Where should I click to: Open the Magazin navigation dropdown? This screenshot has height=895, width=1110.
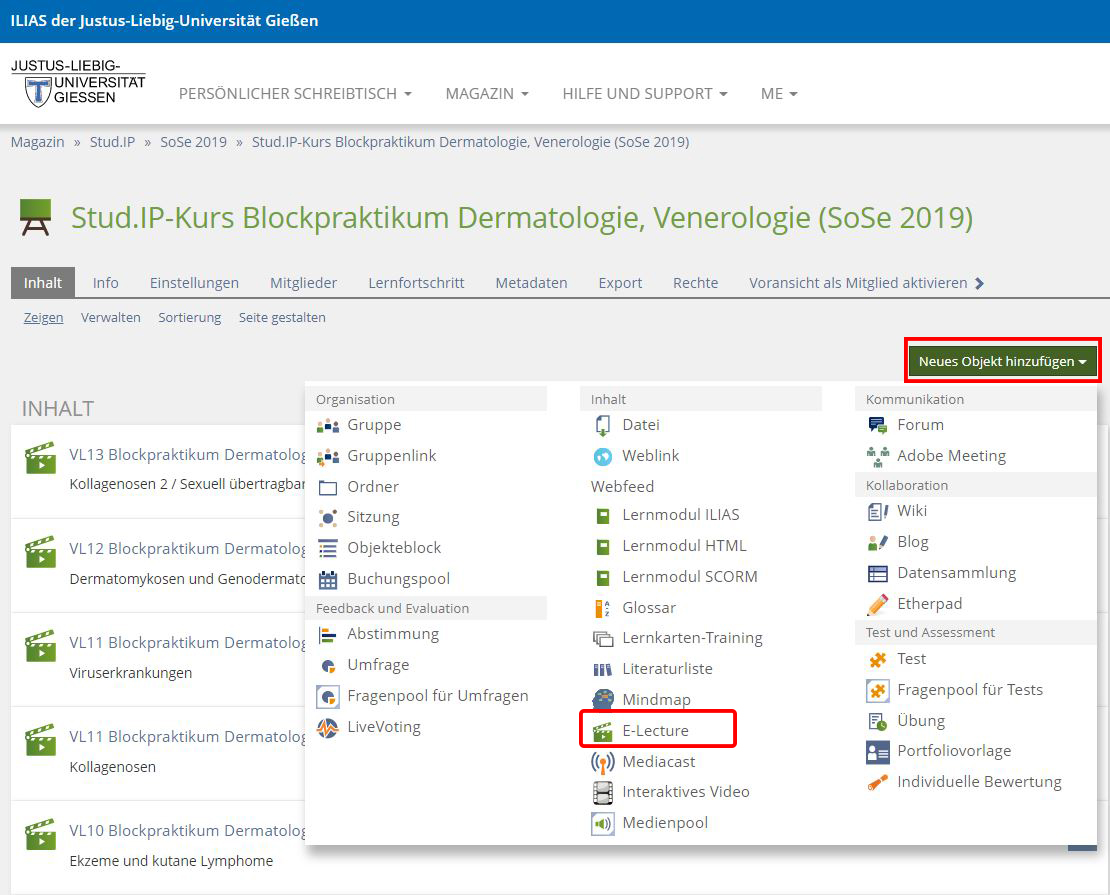point(487,93)
